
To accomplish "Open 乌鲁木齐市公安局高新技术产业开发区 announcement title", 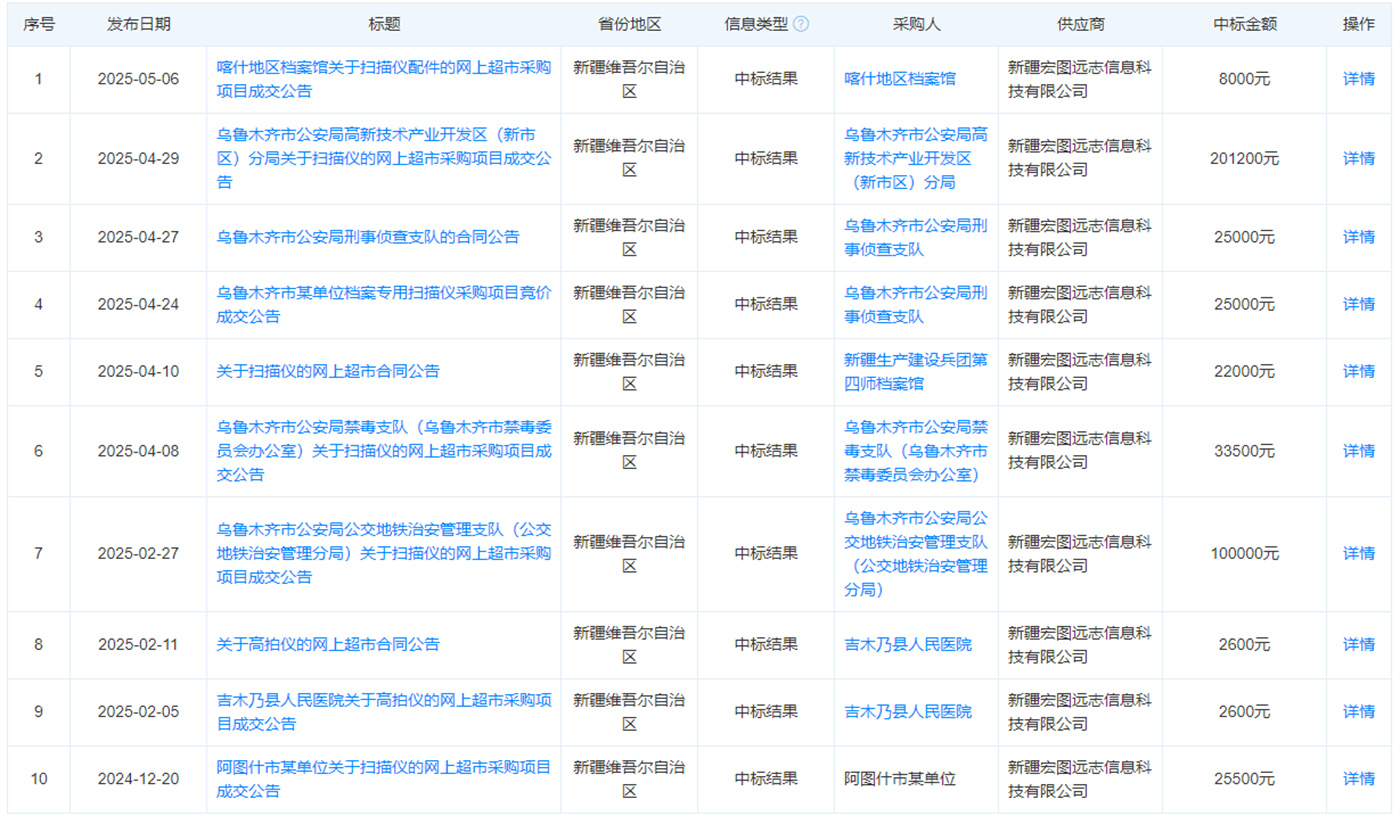I will 384,158.
